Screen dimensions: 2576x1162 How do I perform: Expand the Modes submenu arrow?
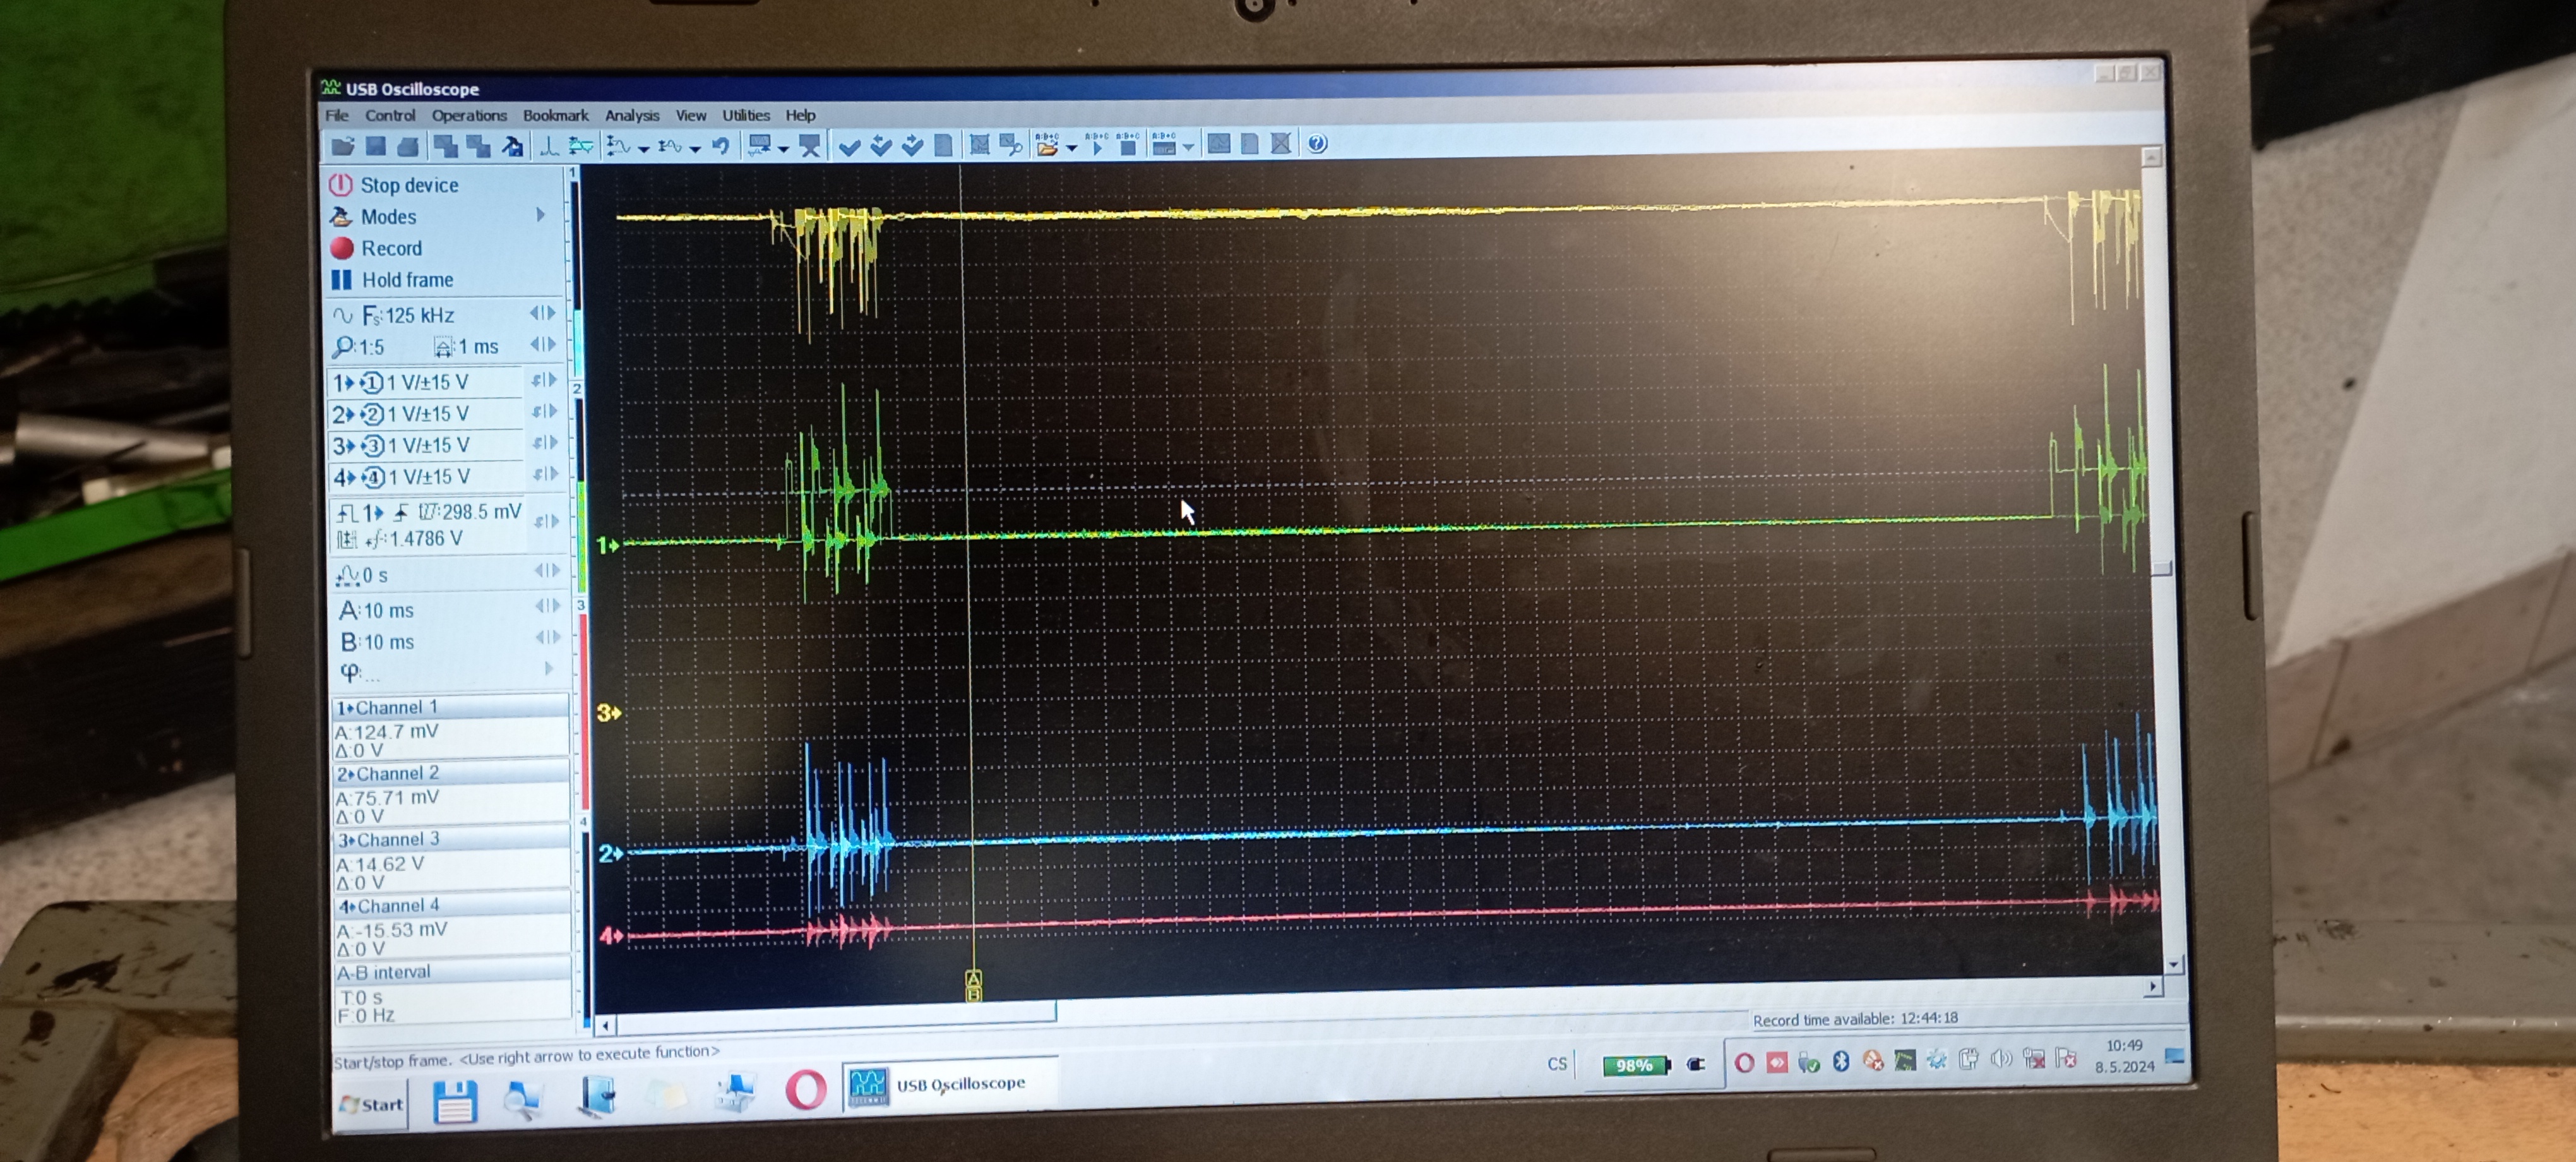(541, 215)
